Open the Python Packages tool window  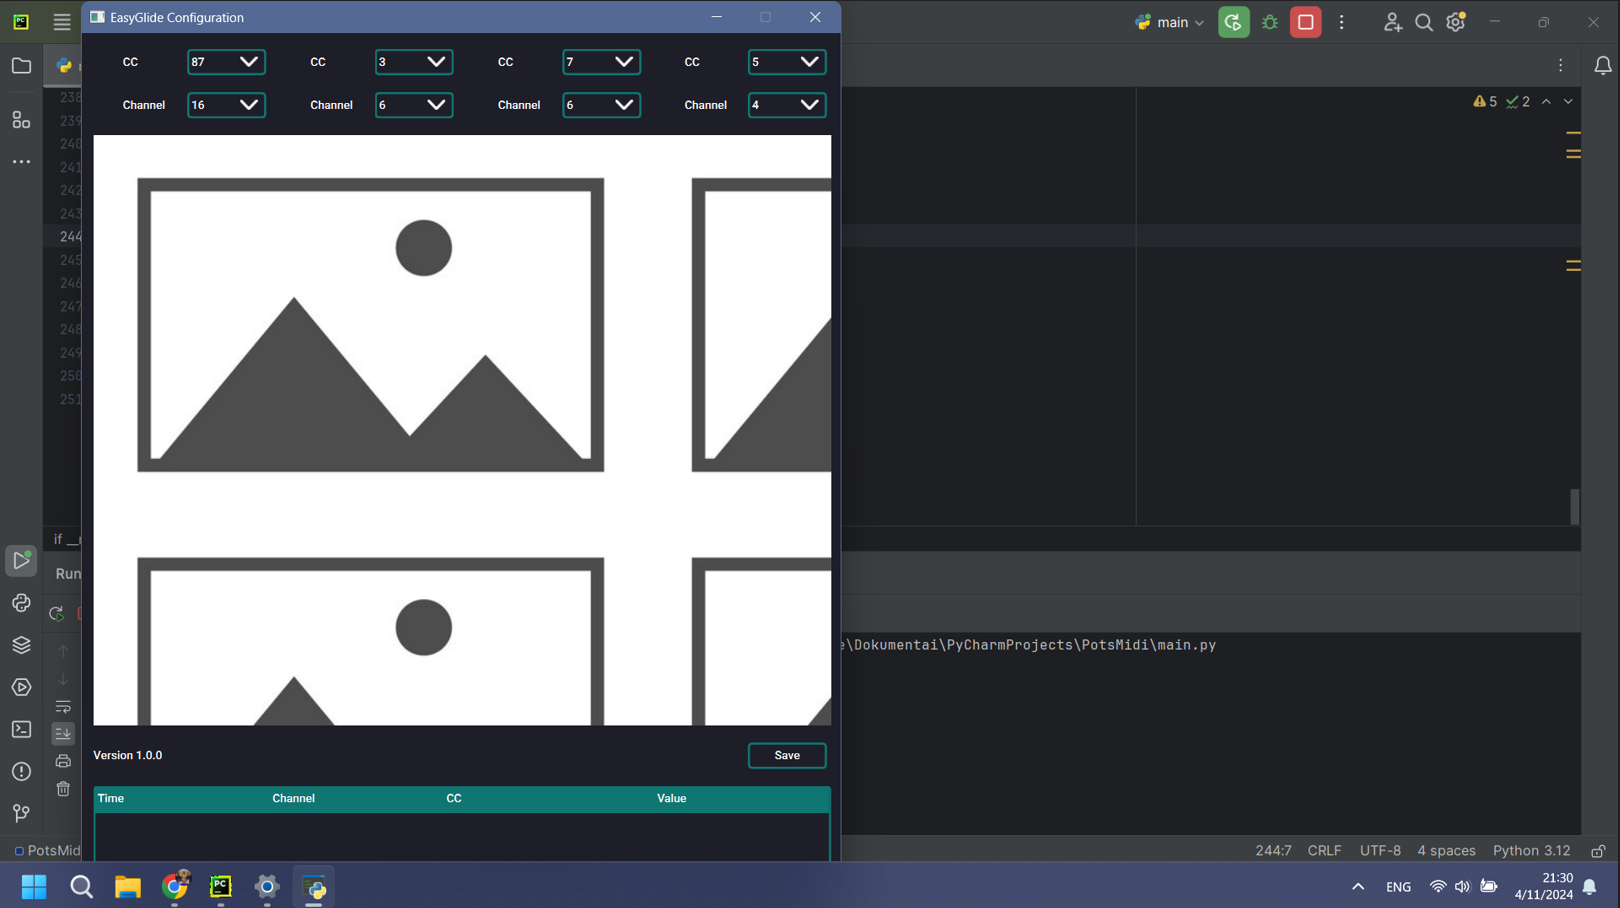pos(21,603)
